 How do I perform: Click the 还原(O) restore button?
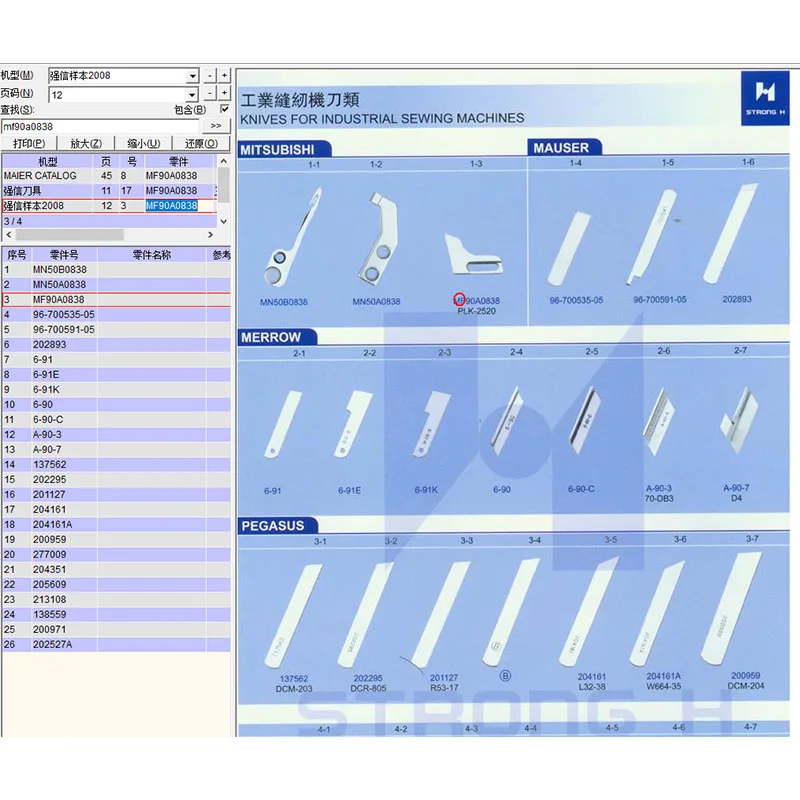(201, 143)
